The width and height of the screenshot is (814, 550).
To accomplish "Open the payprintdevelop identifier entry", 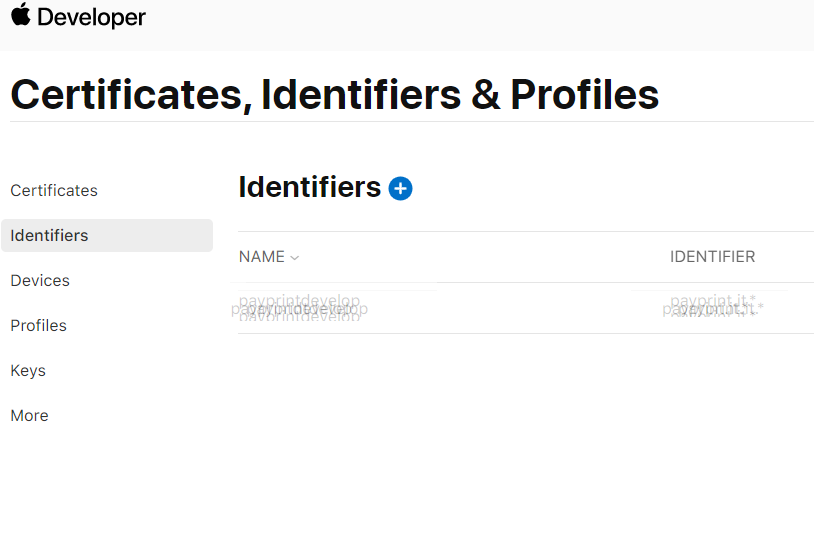I will coord(300,309).
